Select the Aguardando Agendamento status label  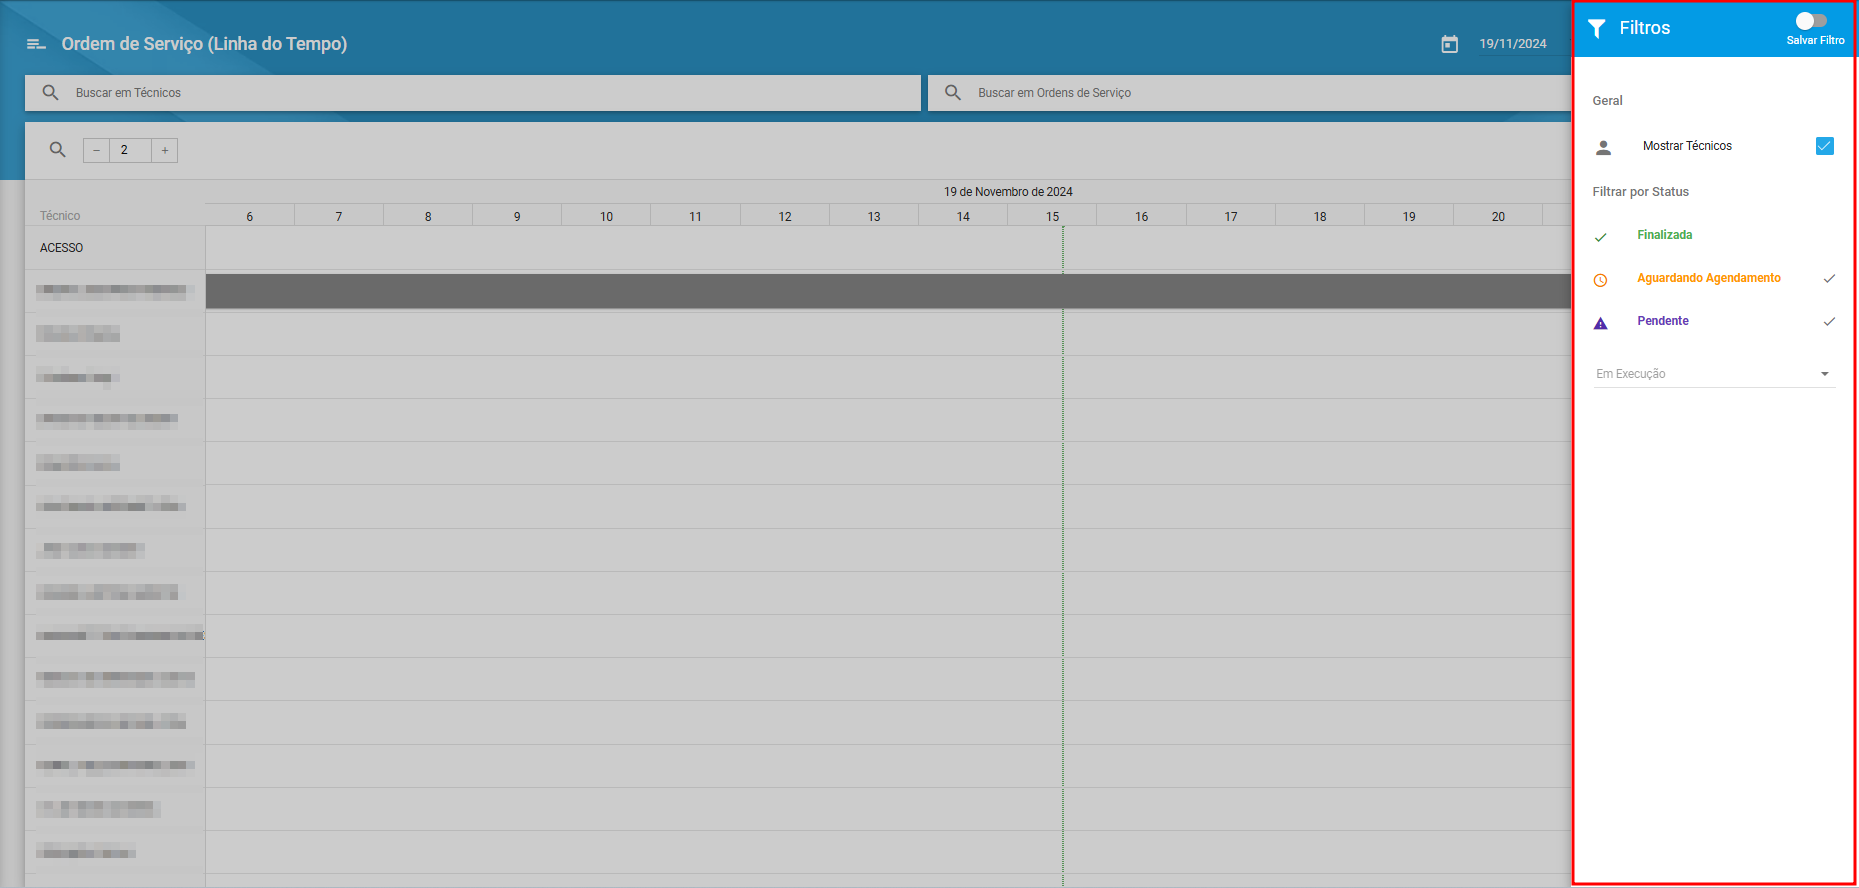click(1708, 278)
